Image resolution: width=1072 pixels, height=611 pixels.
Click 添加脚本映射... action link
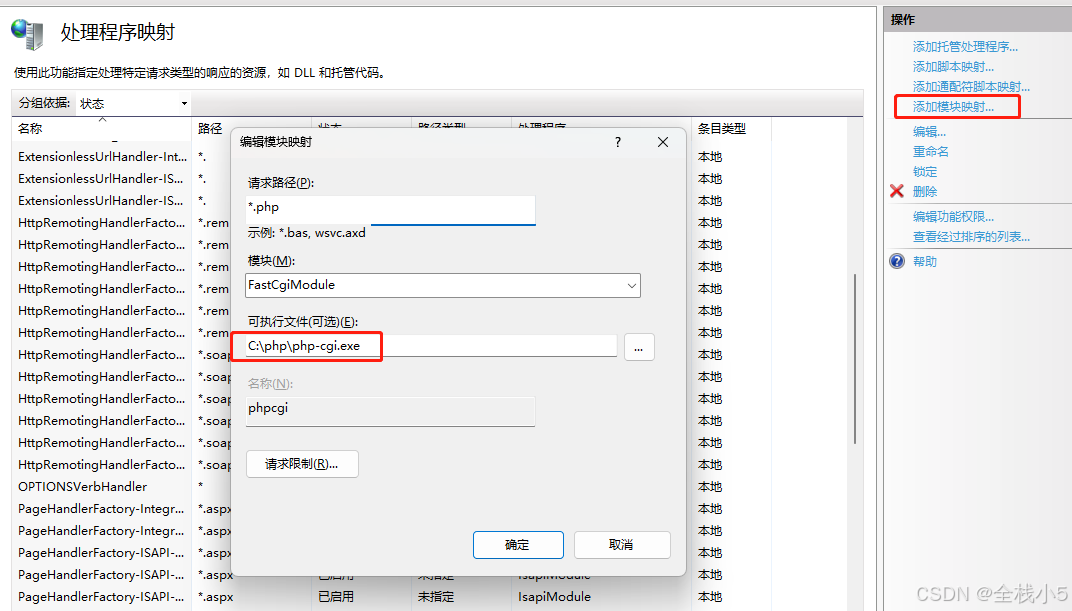(x=954, y=66)
